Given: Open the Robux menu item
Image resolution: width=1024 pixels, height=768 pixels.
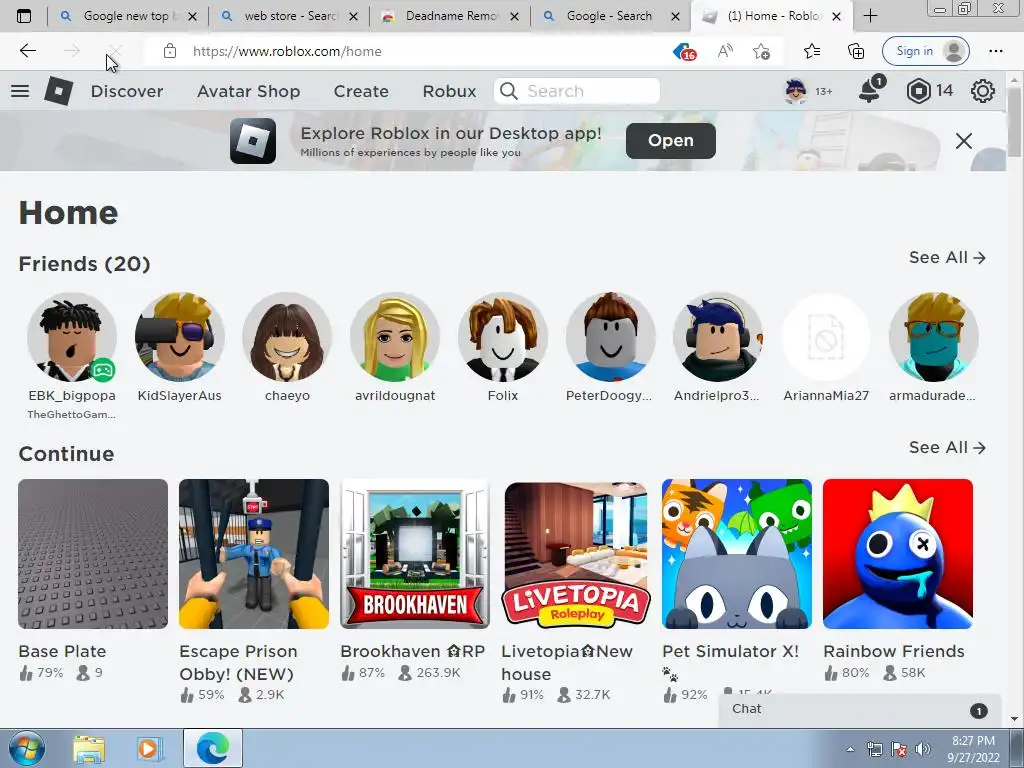Looking at the screenshot, I should 449,91.
